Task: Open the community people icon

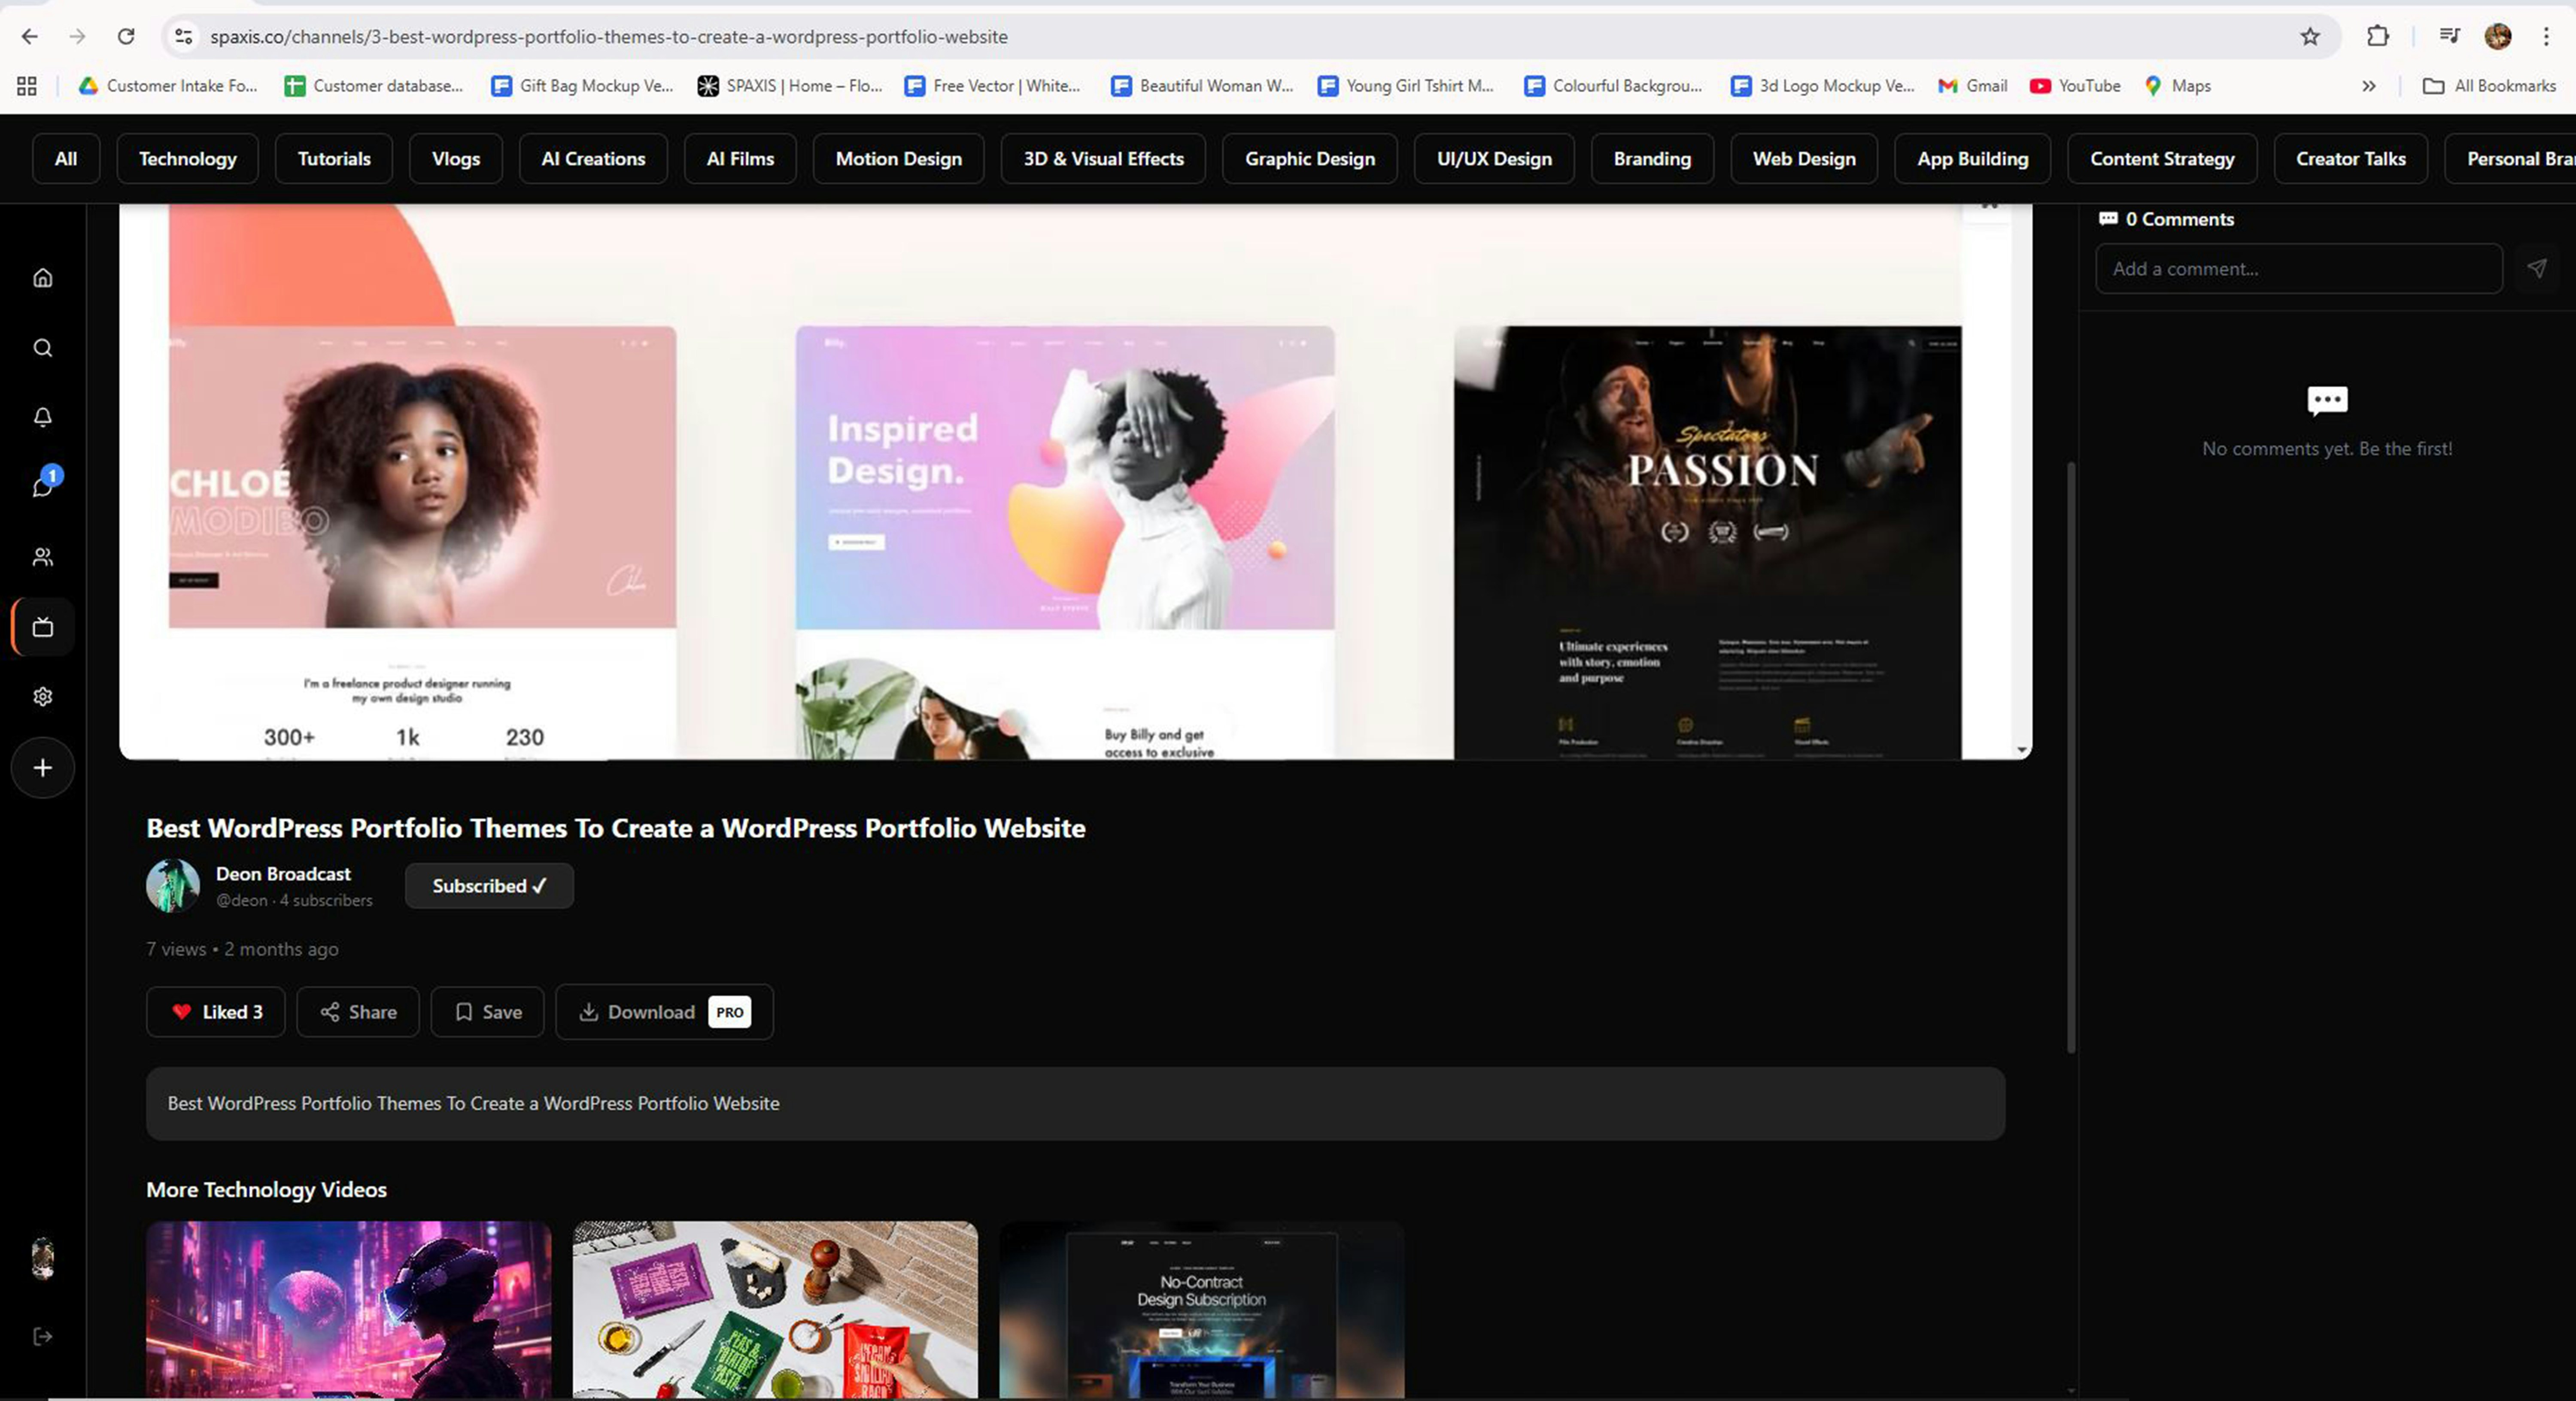Action: pos(42,557)
